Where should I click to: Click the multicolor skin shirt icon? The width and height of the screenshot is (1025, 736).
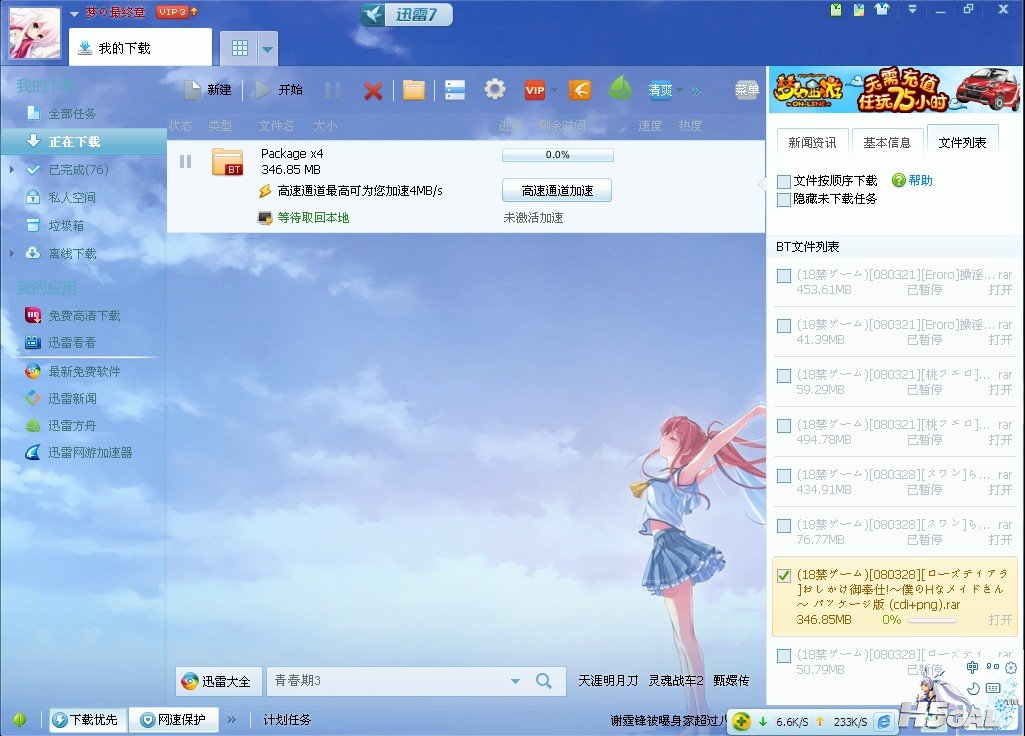click(x=859, y=10)
